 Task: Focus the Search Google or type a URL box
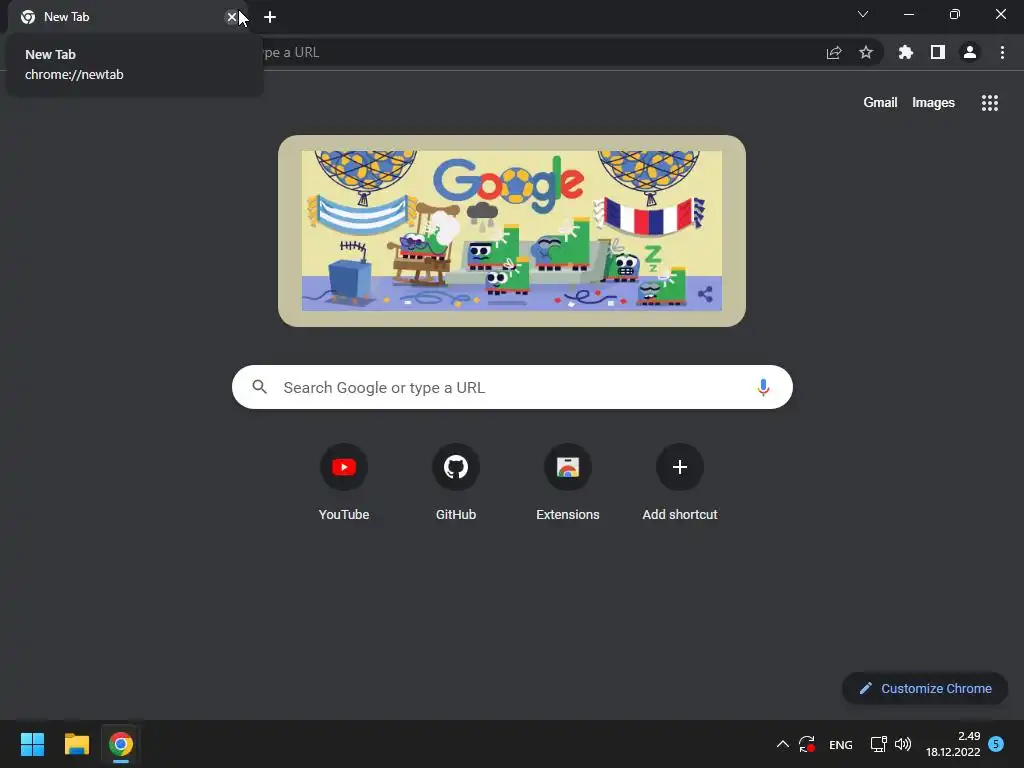(x=512, y=387)
